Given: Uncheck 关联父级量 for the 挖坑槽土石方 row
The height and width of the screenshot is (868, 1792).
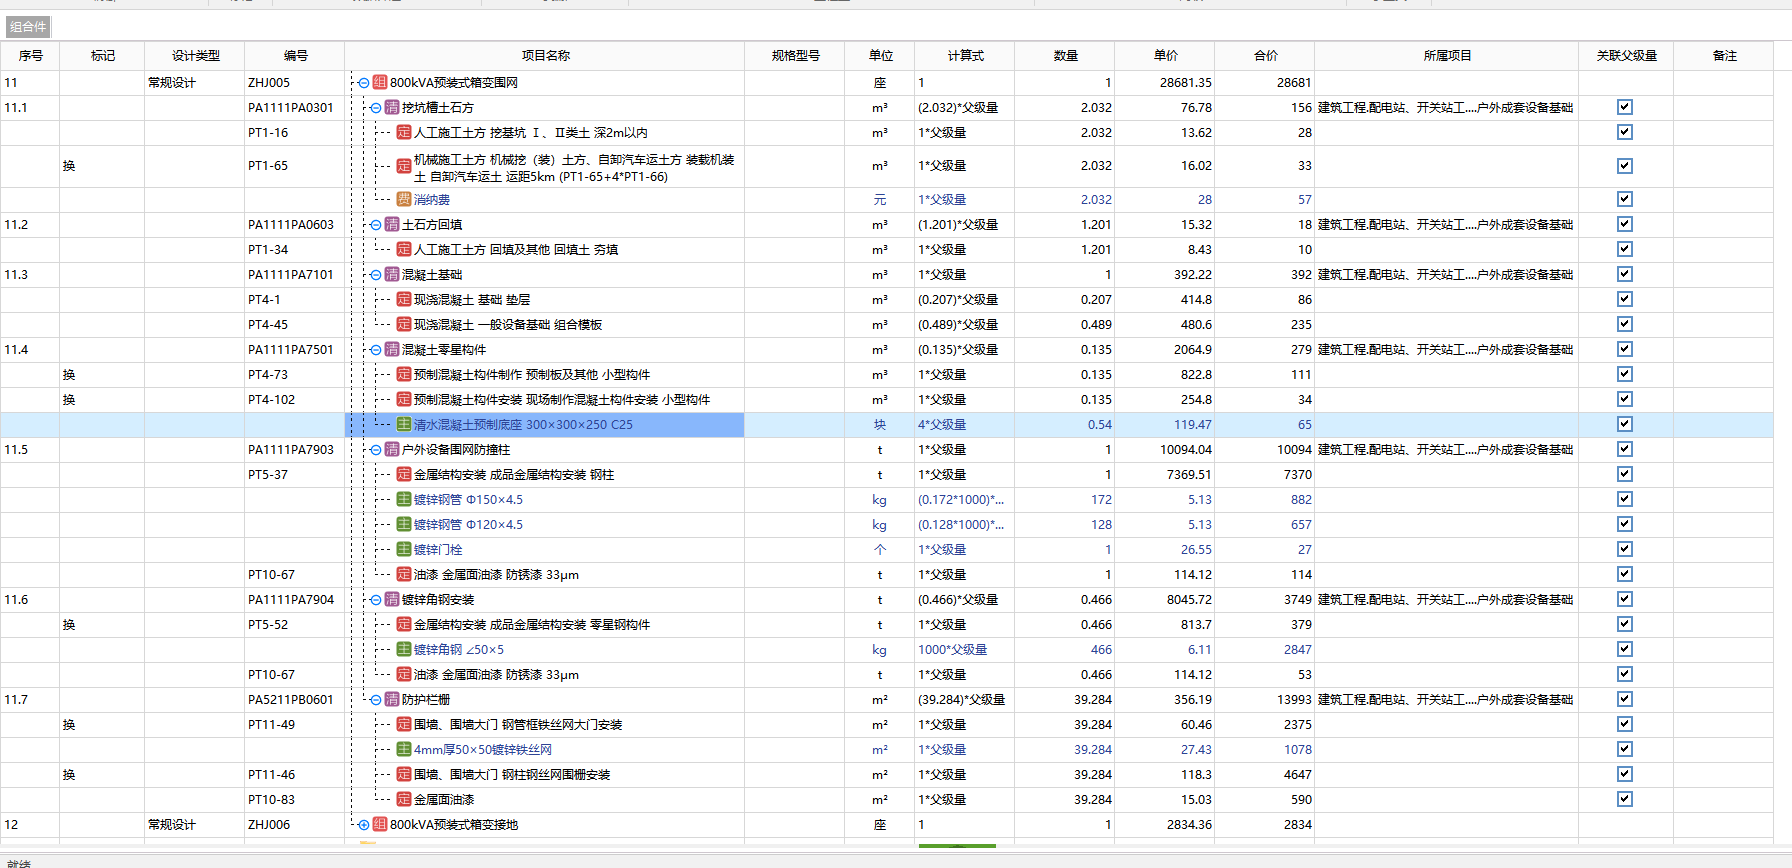Looking at the screenshot, I should pyautogui.click(x=1625, y=107).
